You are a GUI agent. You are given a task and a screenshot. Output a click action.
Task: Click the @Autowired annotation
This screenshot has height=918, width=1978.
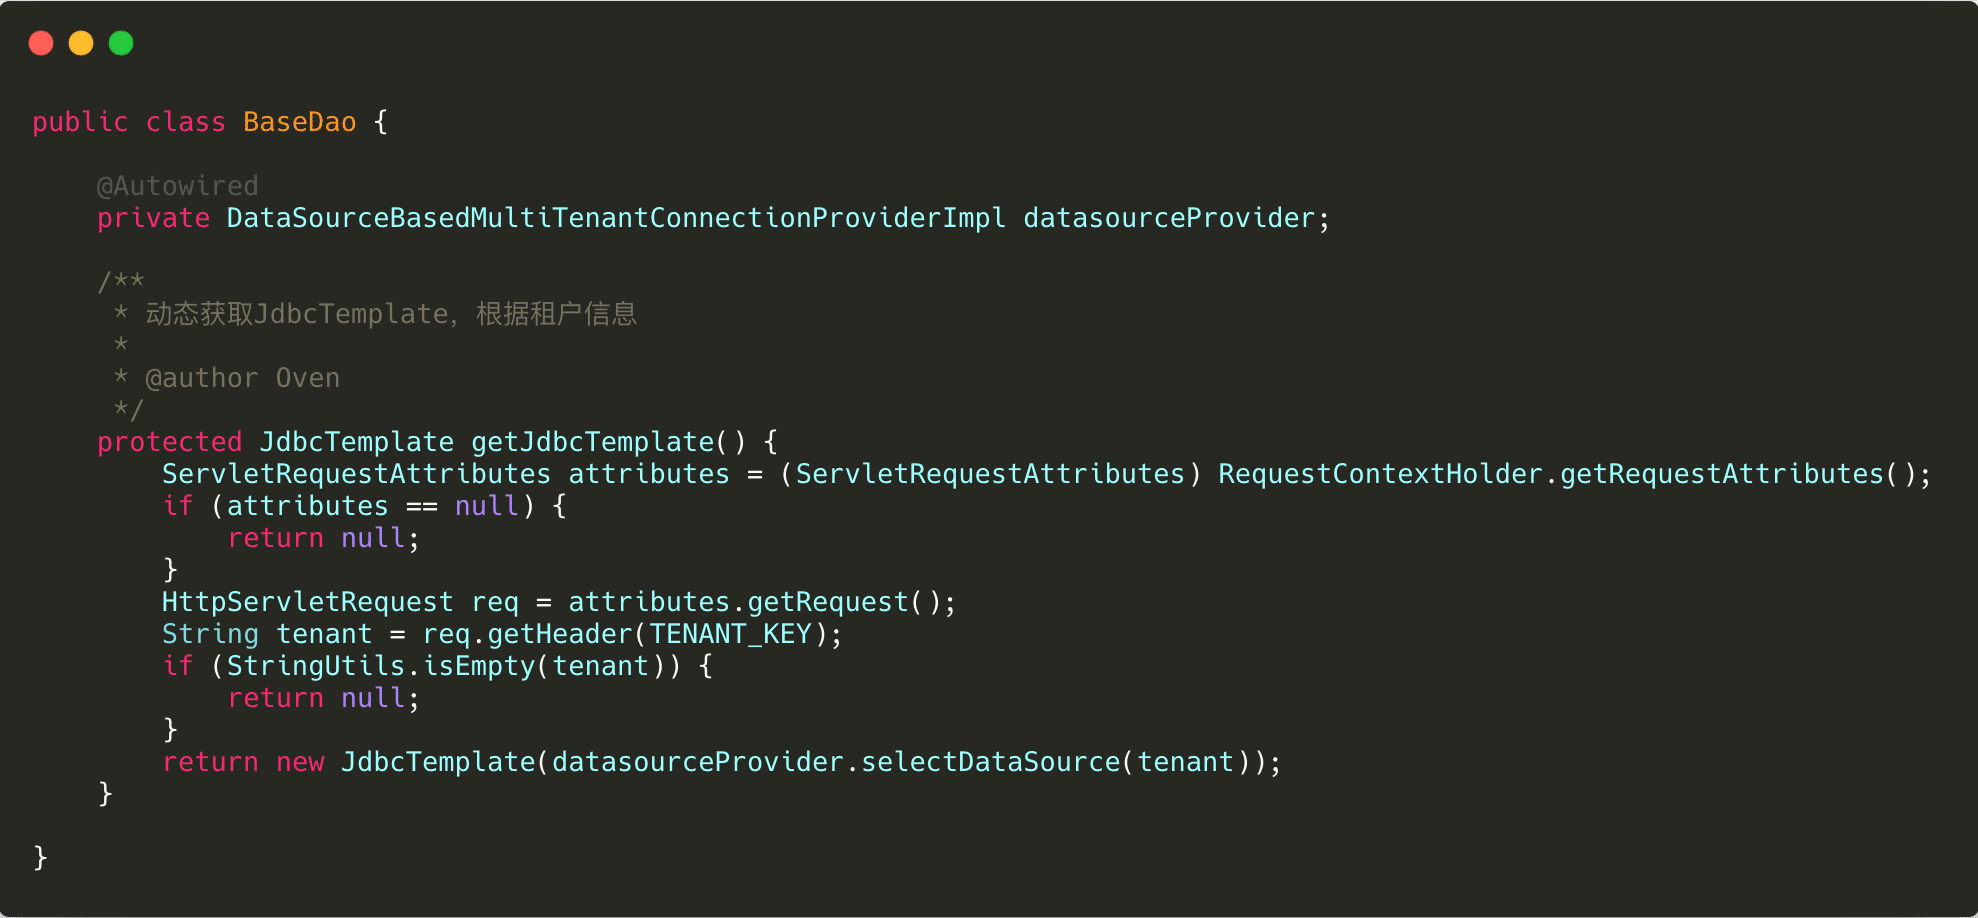[x=177, y=186]
